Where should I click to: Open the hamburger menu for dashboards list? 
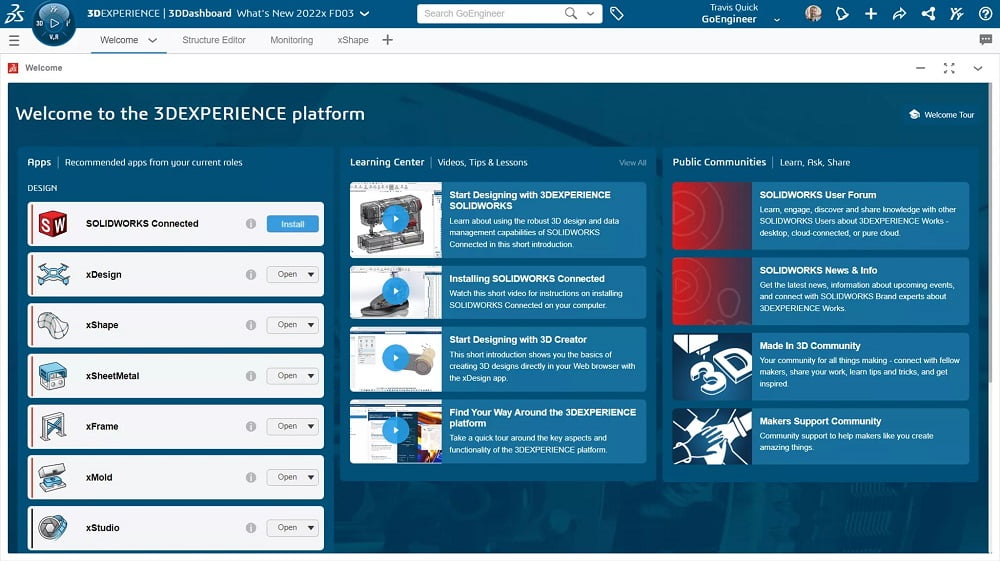(14, 40)
